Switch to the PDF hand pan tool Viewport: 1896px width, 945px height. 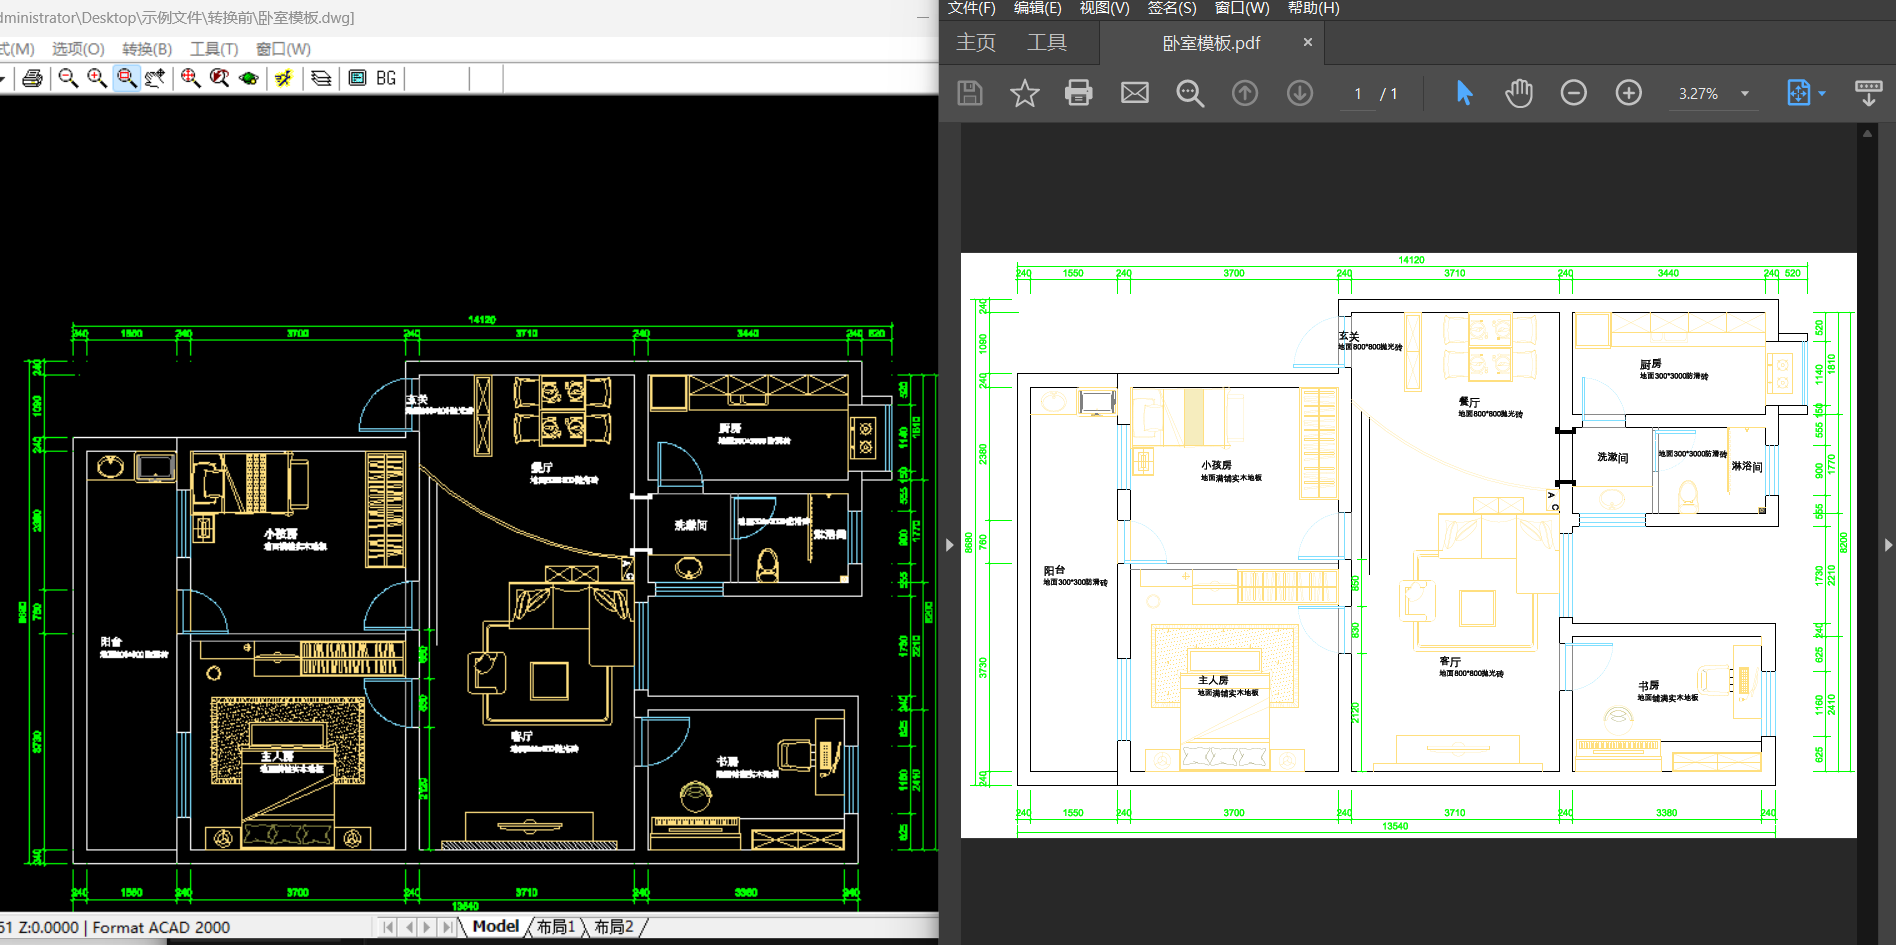click(x=1518, y=94)
